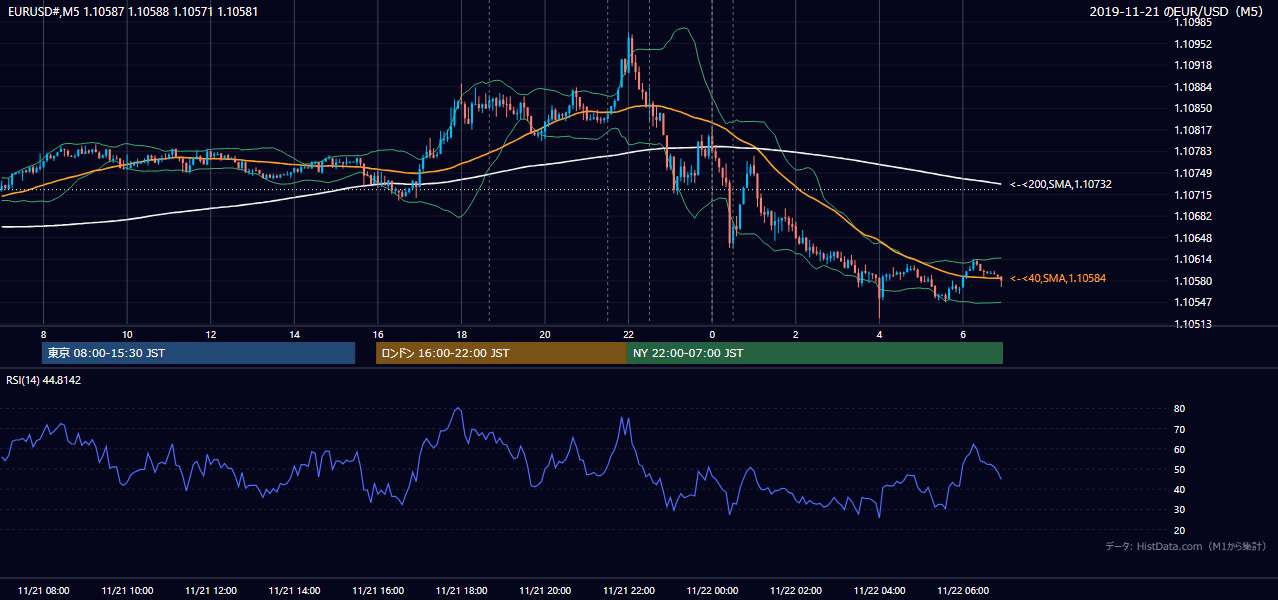
Task: Click the 40 SMA label reading 1.10584
Action: point(1057,278)
